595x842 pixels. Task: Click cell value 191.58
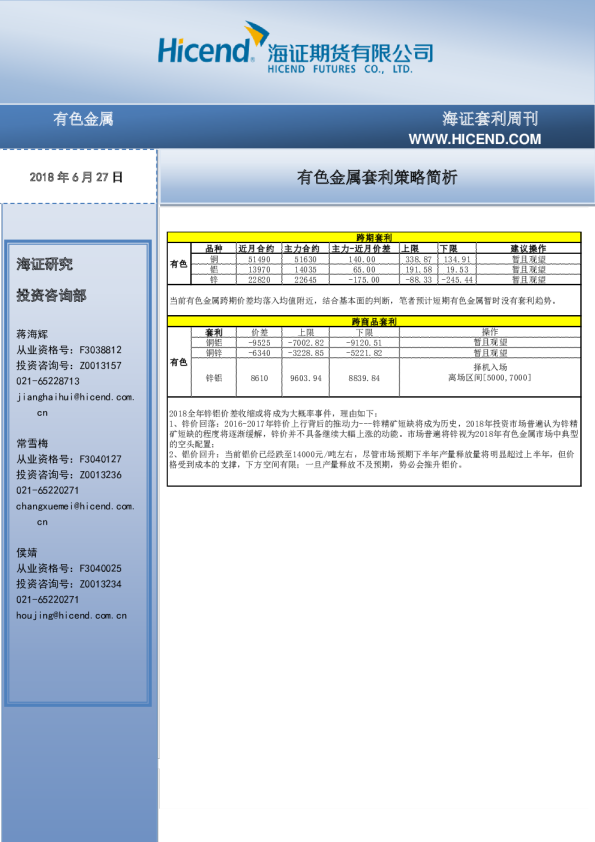pyautogui.click(x=418, y=269)
